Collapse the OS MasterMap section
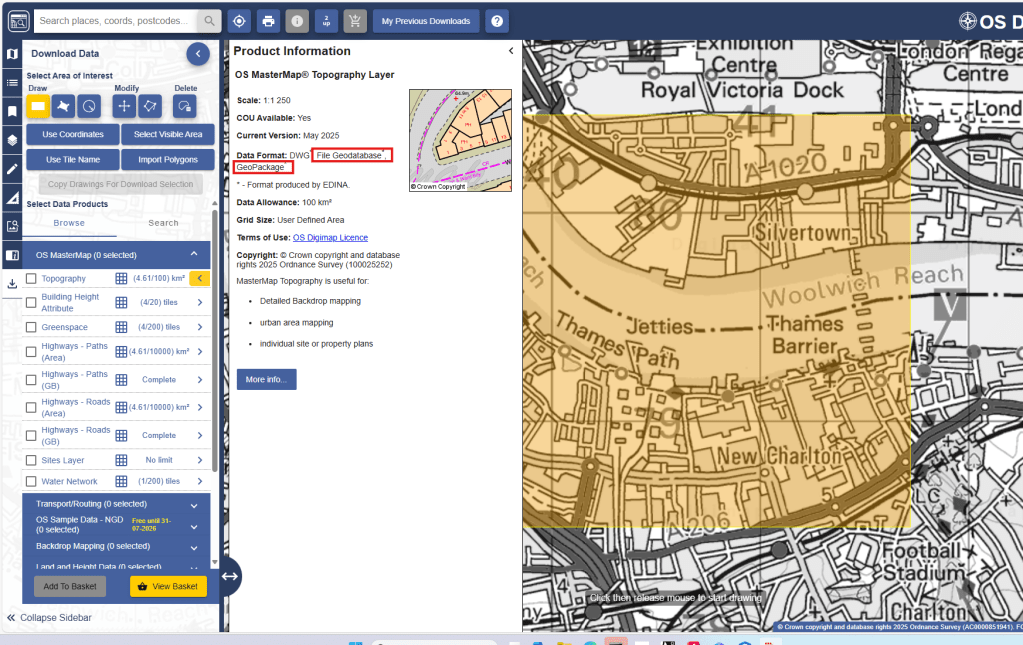This screenshot has height=645, width=1023. tap(194, 255)
